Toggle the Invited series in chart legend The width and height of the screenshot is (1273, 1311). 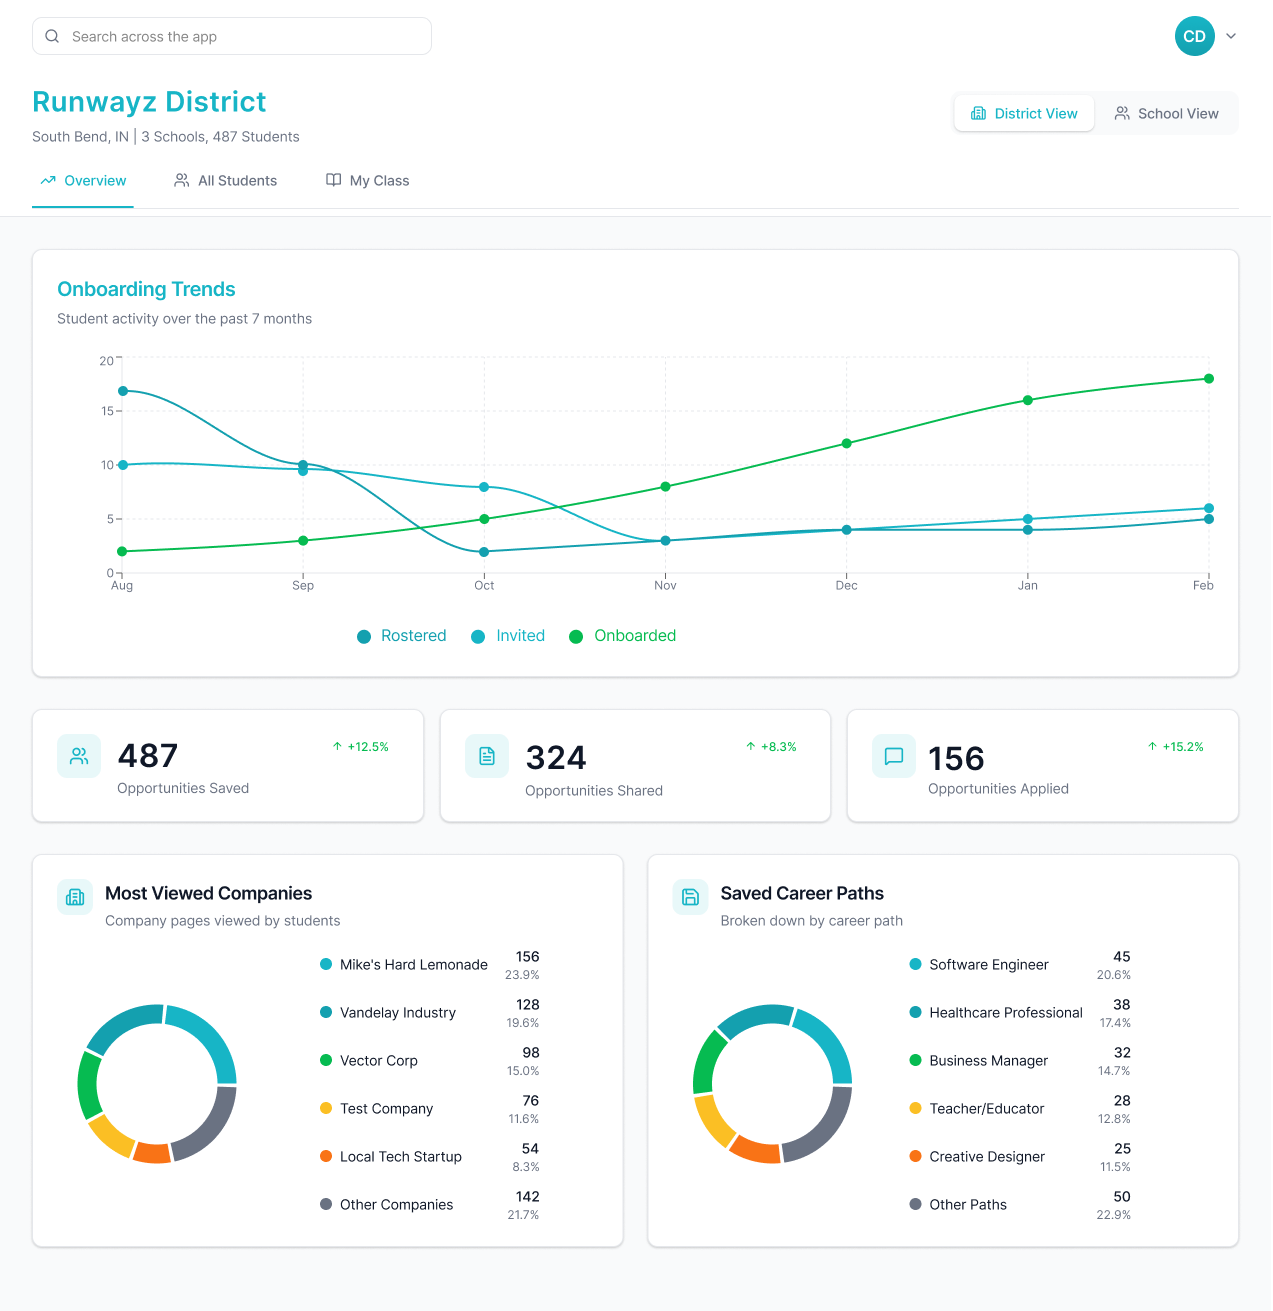tap(508, 636)
